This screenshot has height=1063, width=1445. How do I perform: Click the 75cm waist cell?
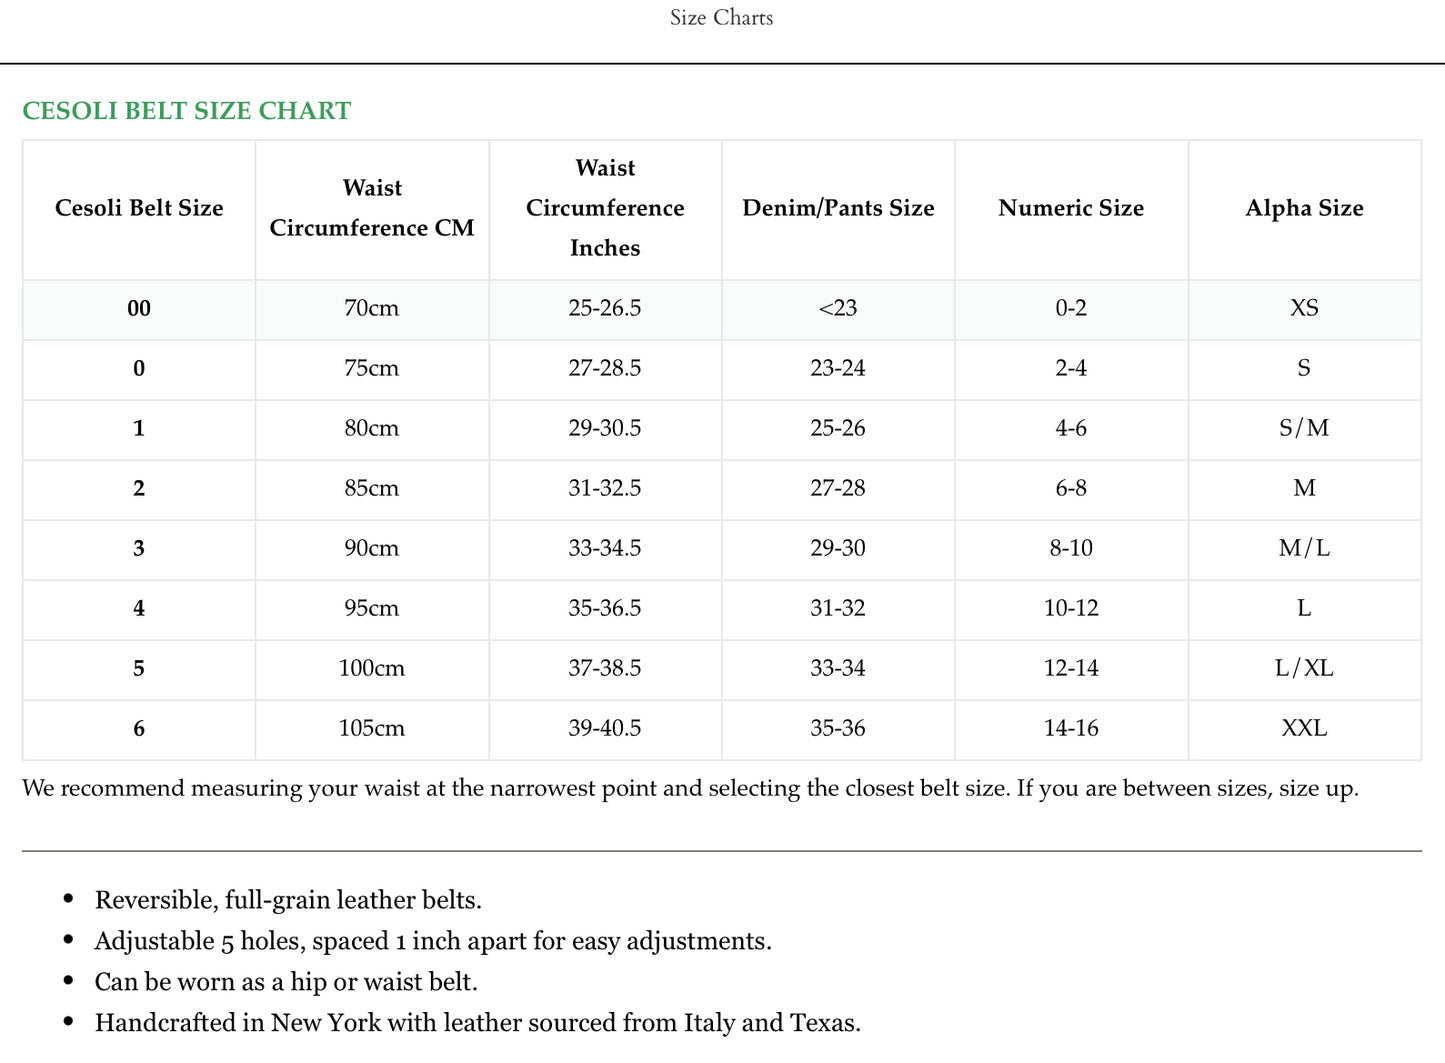pos(372,368)
